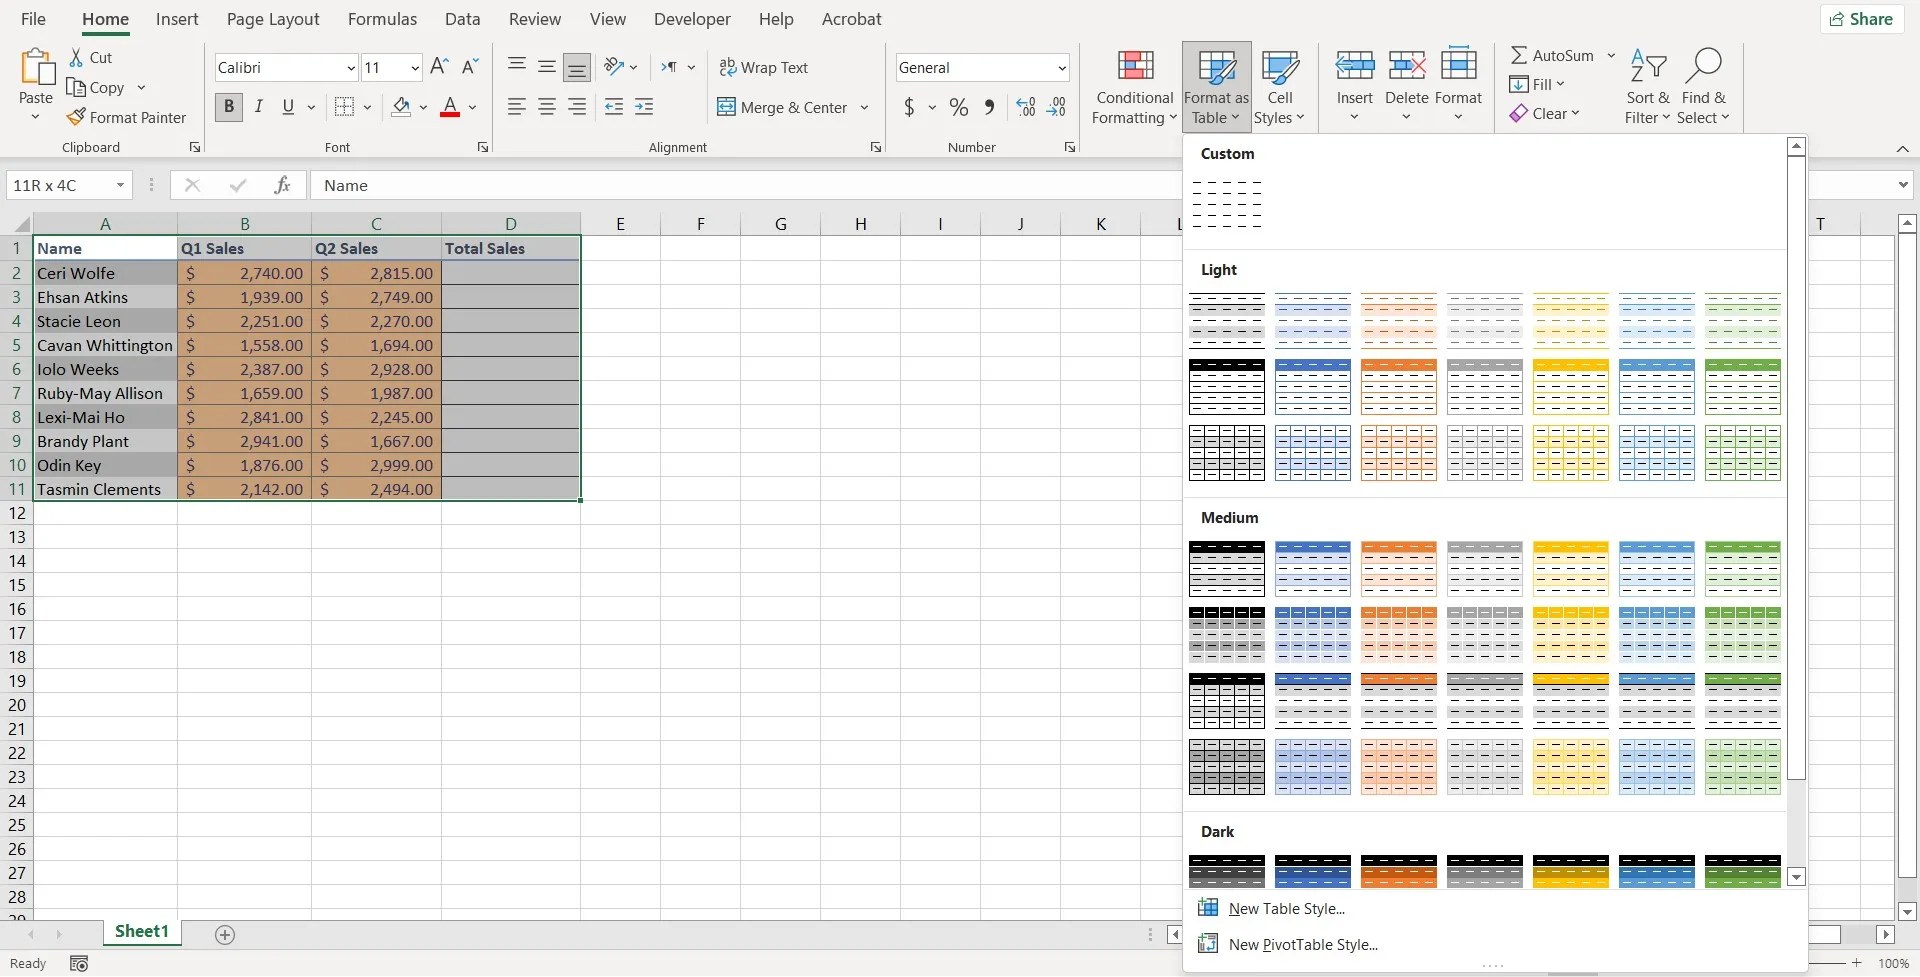Toggle Wrap Text for selection
The width and height of the screenshot is (1920, 977).
[765, 67]
